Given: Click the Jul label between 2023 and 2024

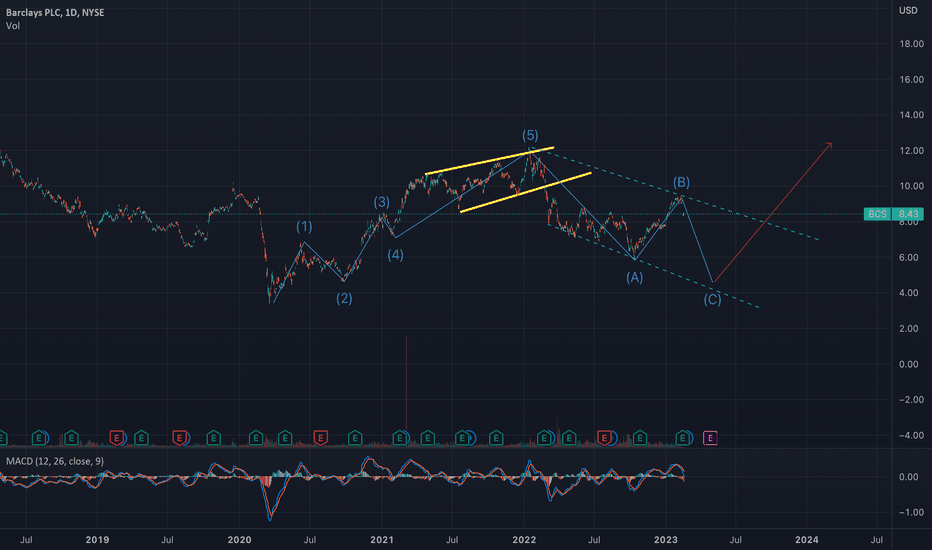Looking at the screenshot, I should [735, 540].
